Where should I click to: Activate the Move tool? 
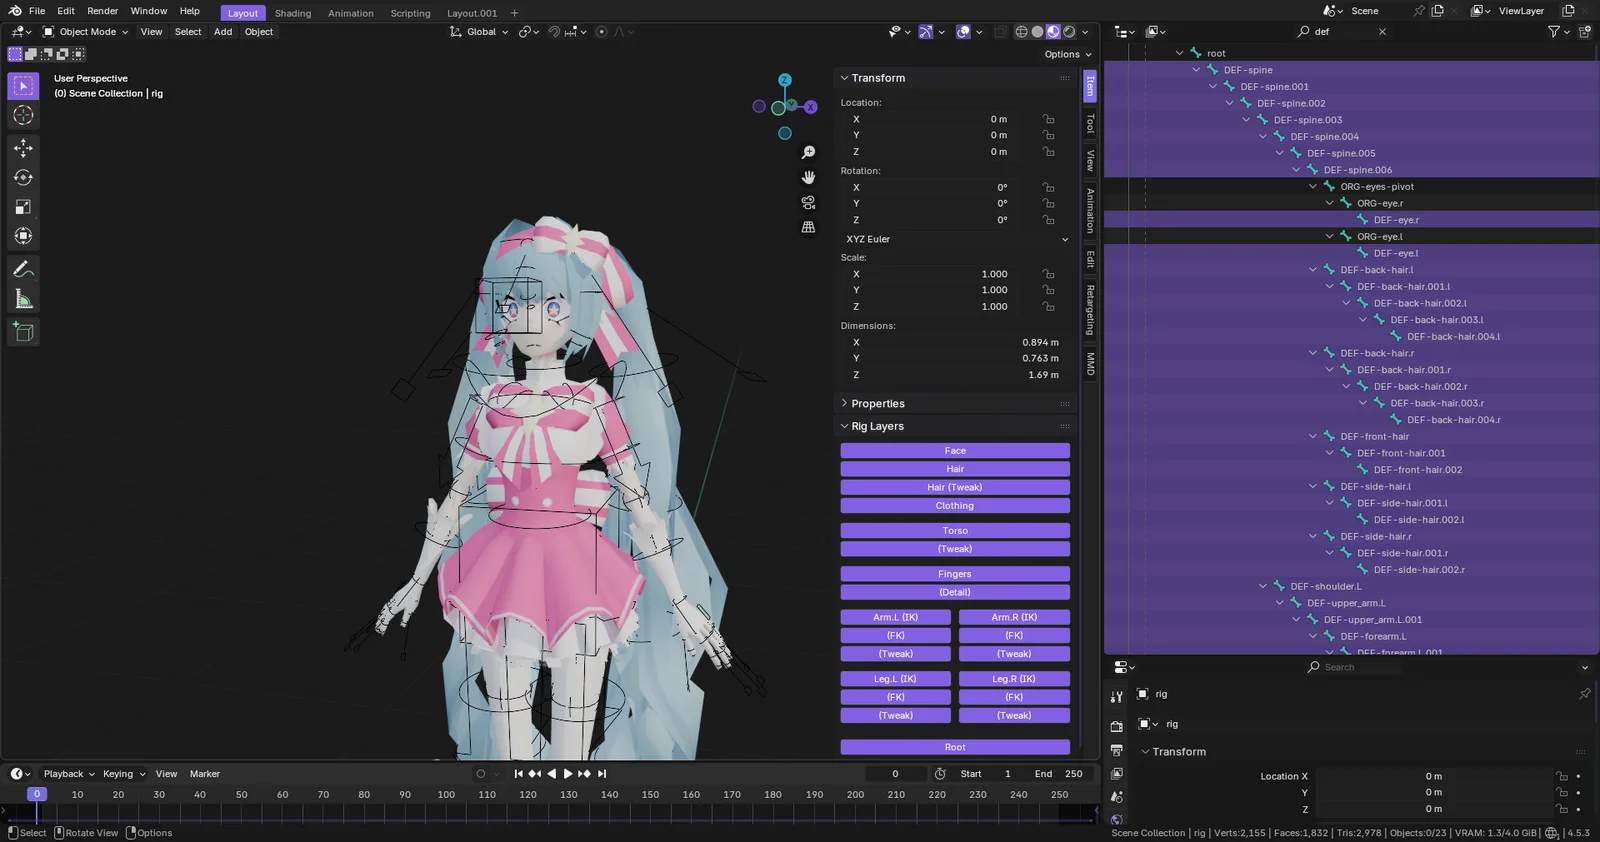pyautogui.click(x=23, y=148)
